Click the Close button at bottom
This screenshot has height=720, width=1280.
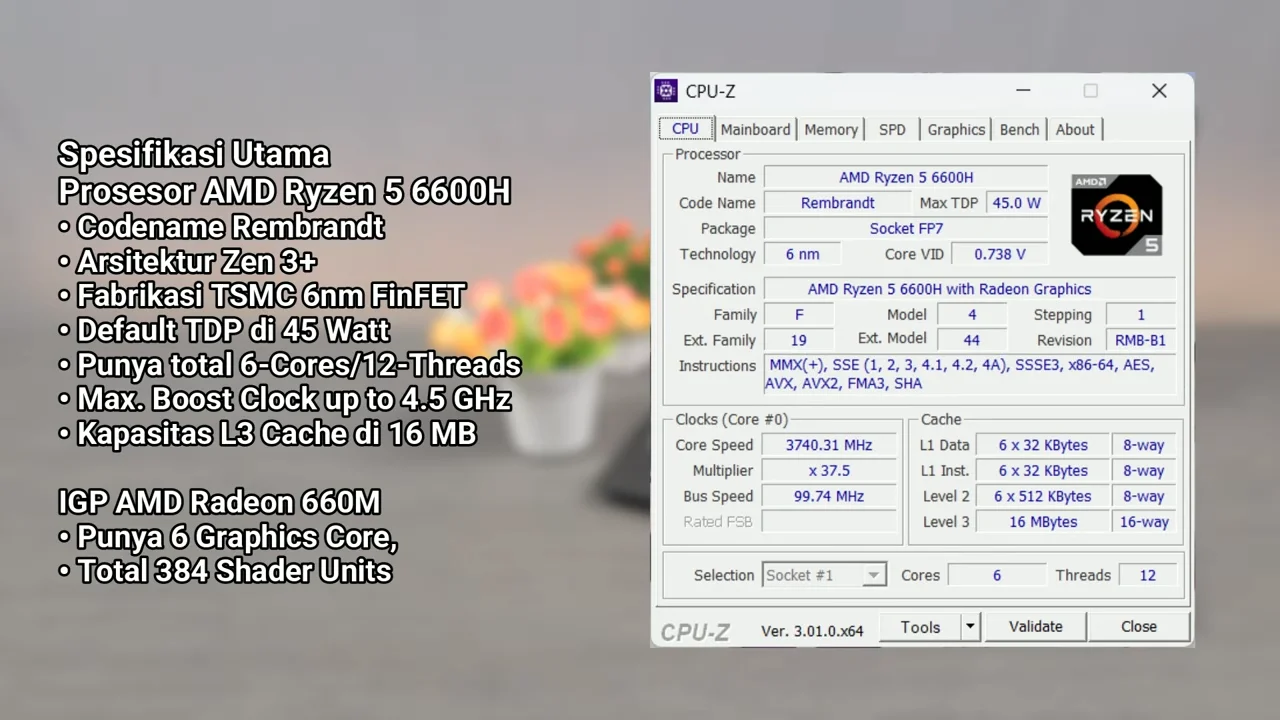(x=1139, y=627)
